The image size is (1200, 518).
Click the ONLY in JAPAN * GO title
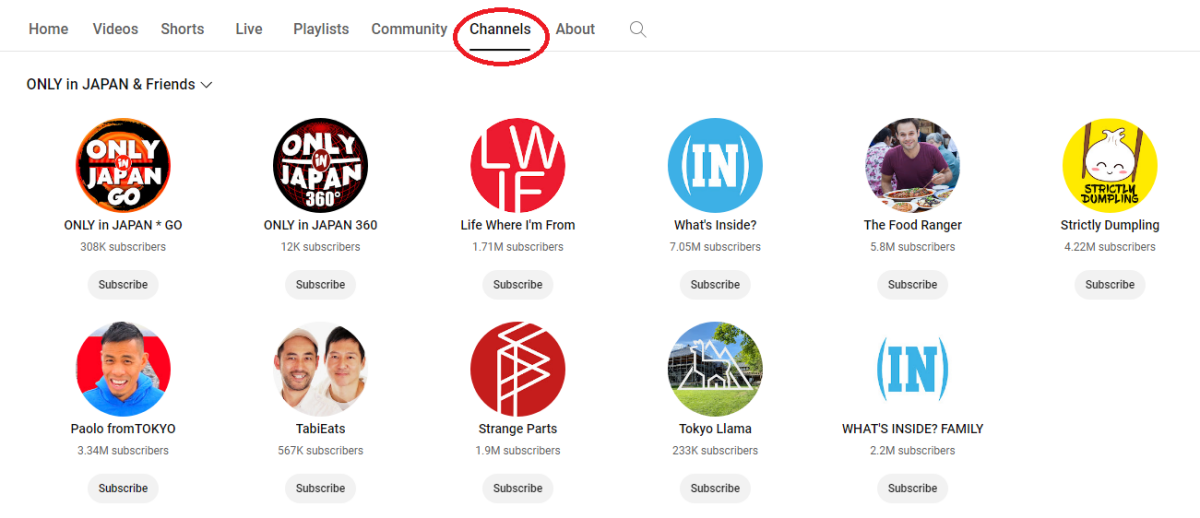[x=123, y=225]
